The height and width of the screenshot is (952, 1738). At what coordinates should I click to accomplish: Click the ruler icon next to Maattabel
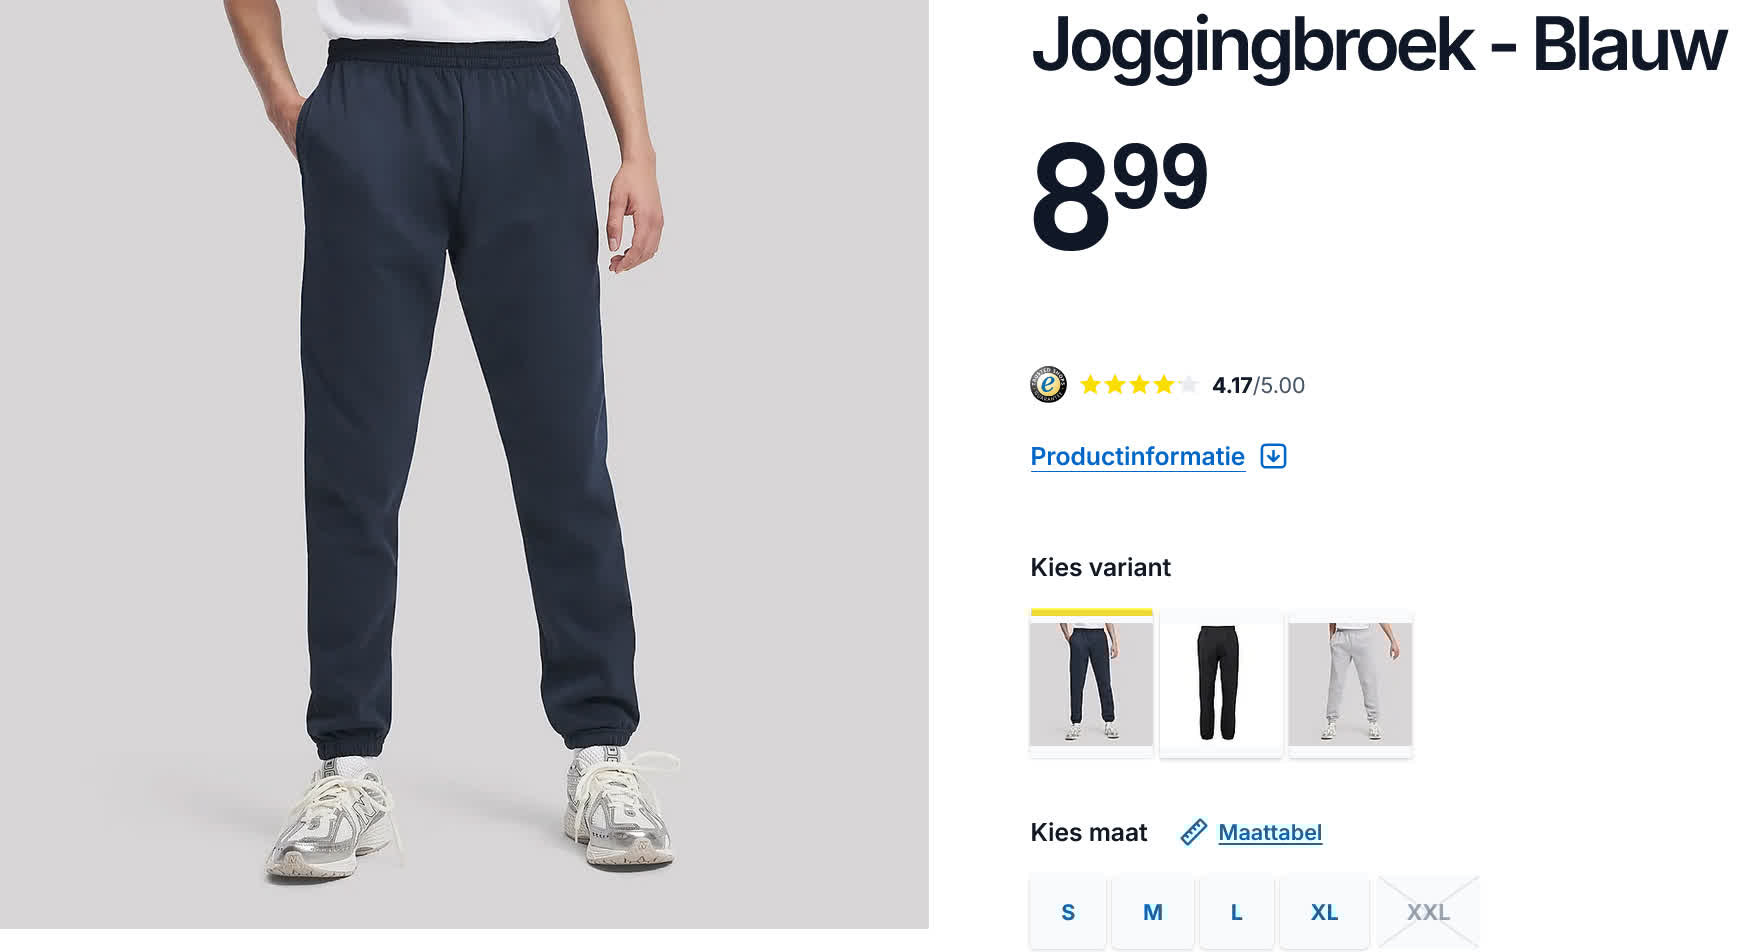[1194, 832]
